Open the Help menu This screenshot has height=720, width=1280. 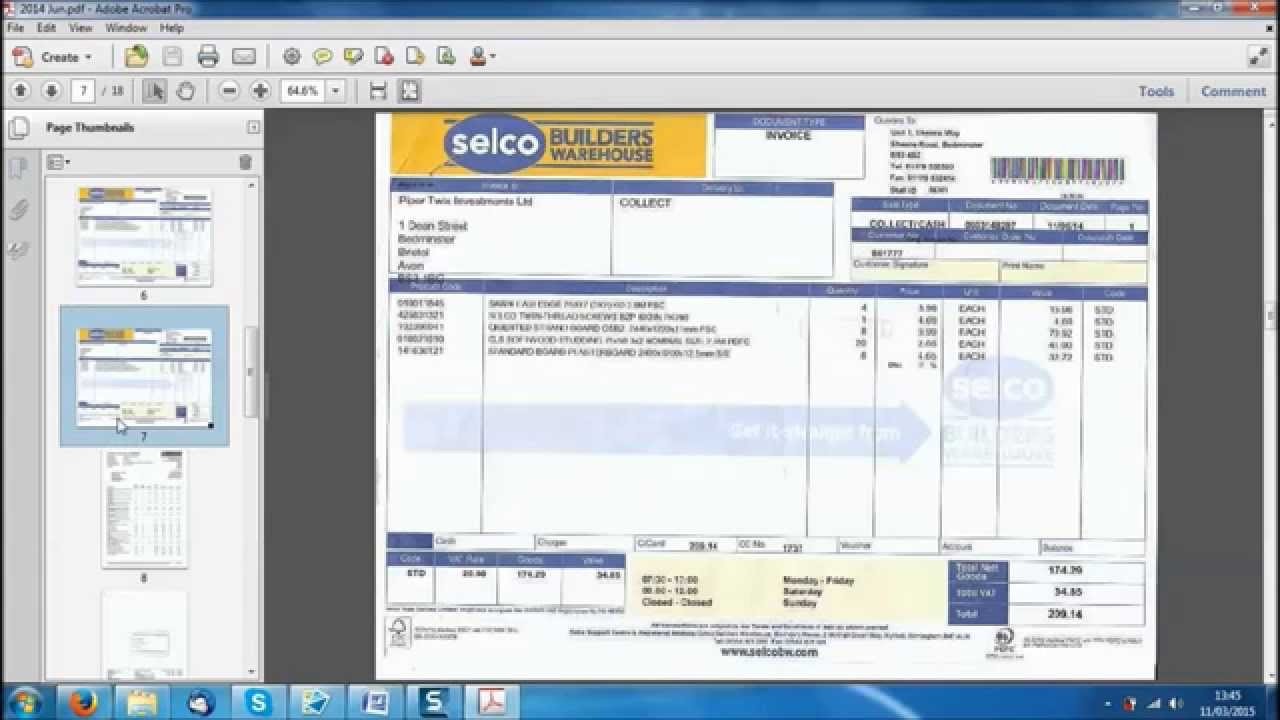point(172,28)
